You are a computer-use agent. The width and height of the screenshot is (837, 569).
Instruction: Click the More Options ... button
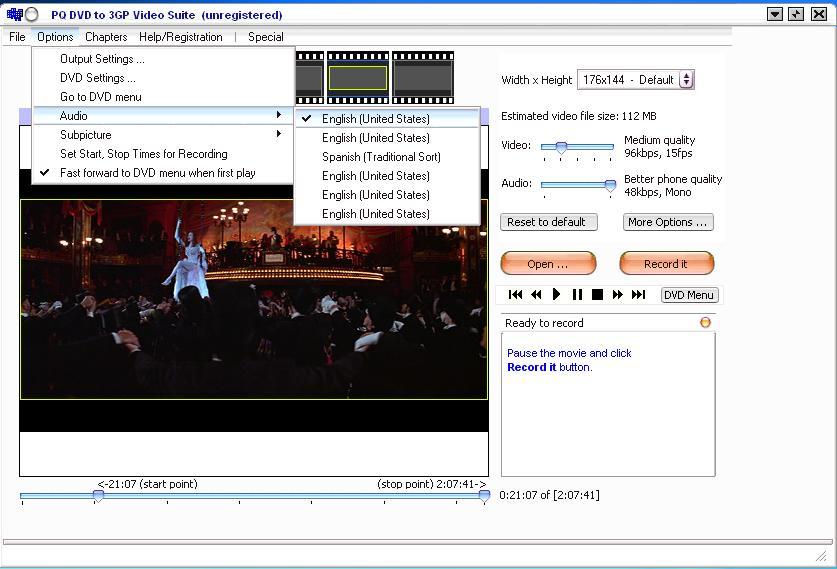tap(668, 222)
